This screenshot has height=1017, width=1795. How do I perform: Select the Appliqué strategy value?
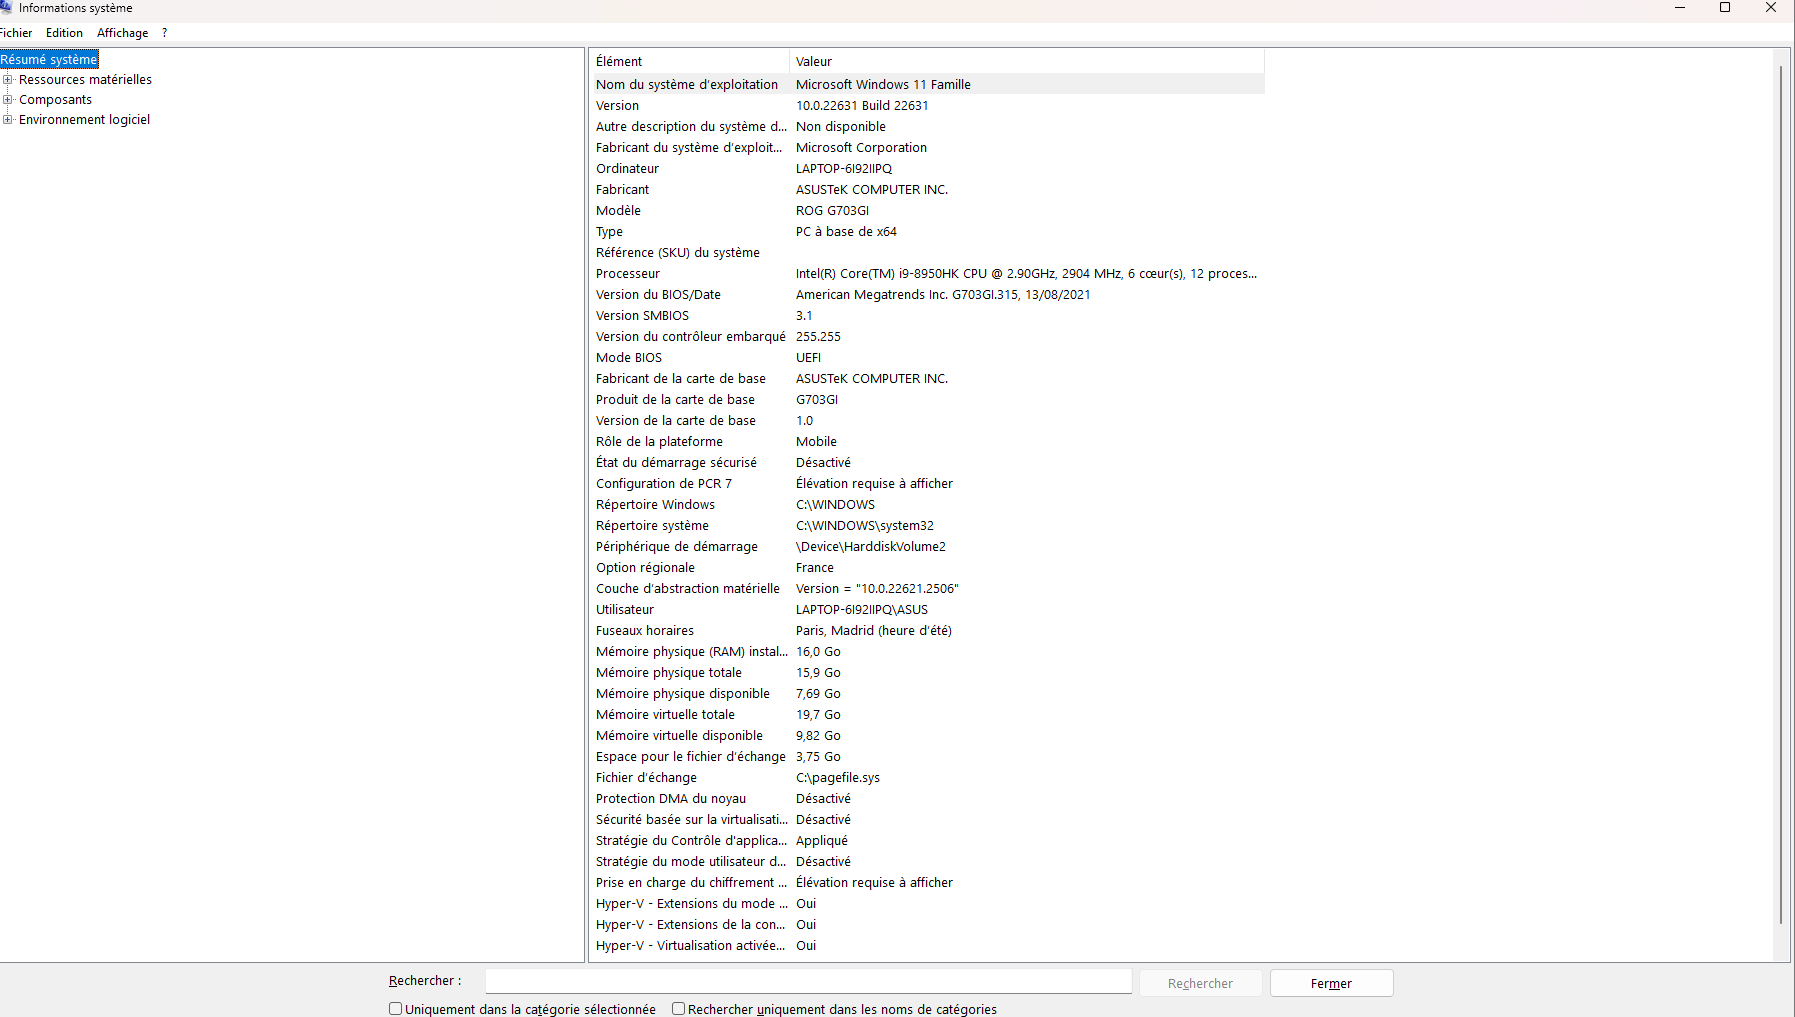pyautogui.click(x=822, y=840)
